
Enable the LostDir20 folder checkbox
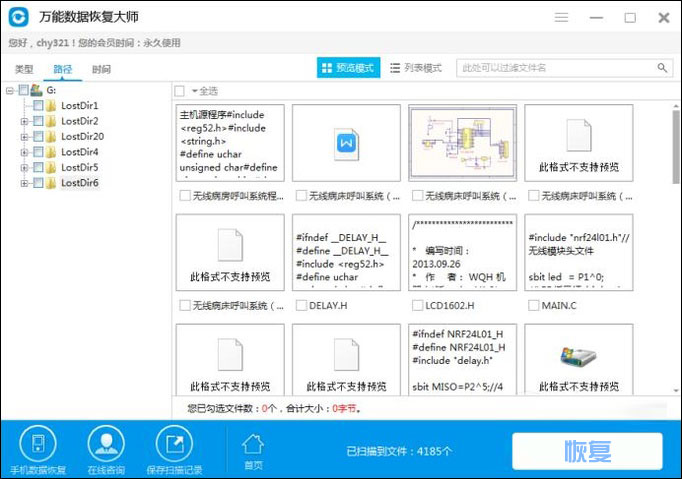(x=38, y=136)
